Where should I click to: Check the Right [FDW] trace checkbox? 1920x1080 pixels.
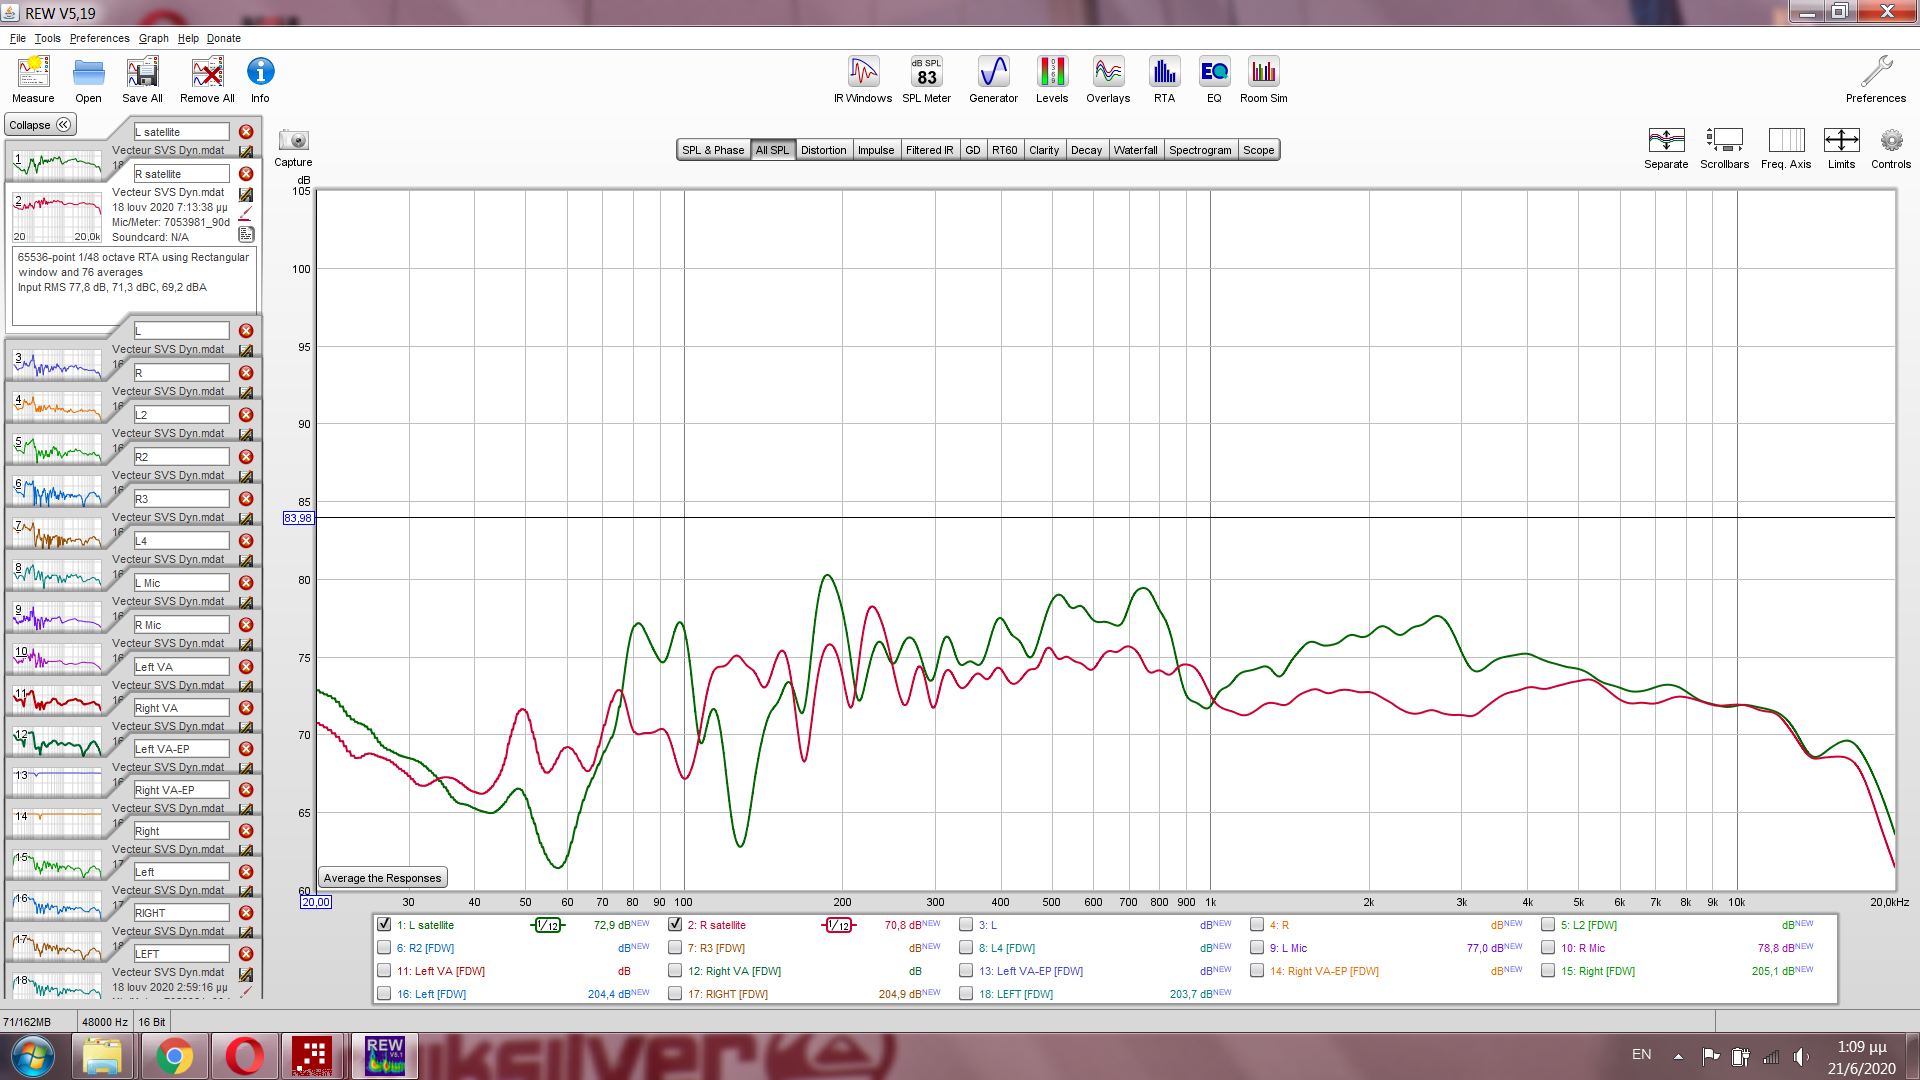coord(1548,971)
